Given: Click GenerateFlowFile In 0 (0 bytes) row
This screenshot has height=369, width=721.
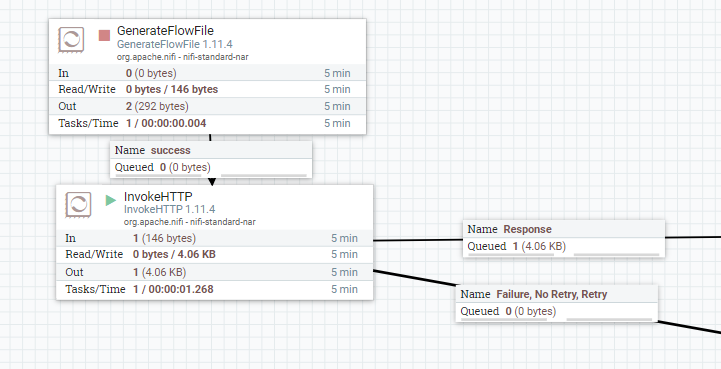Looking at the screenshot, I should pyautogui.click(x=207, y=73).
